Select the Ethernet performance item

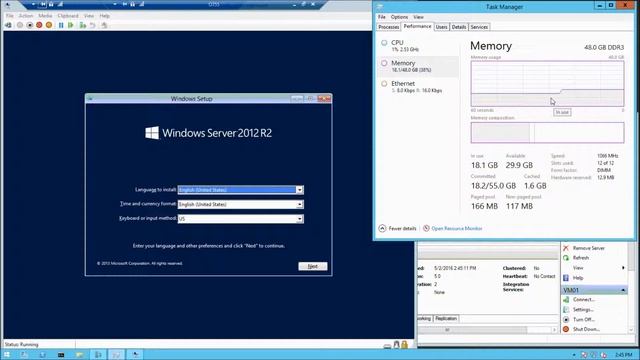(418, 87)
